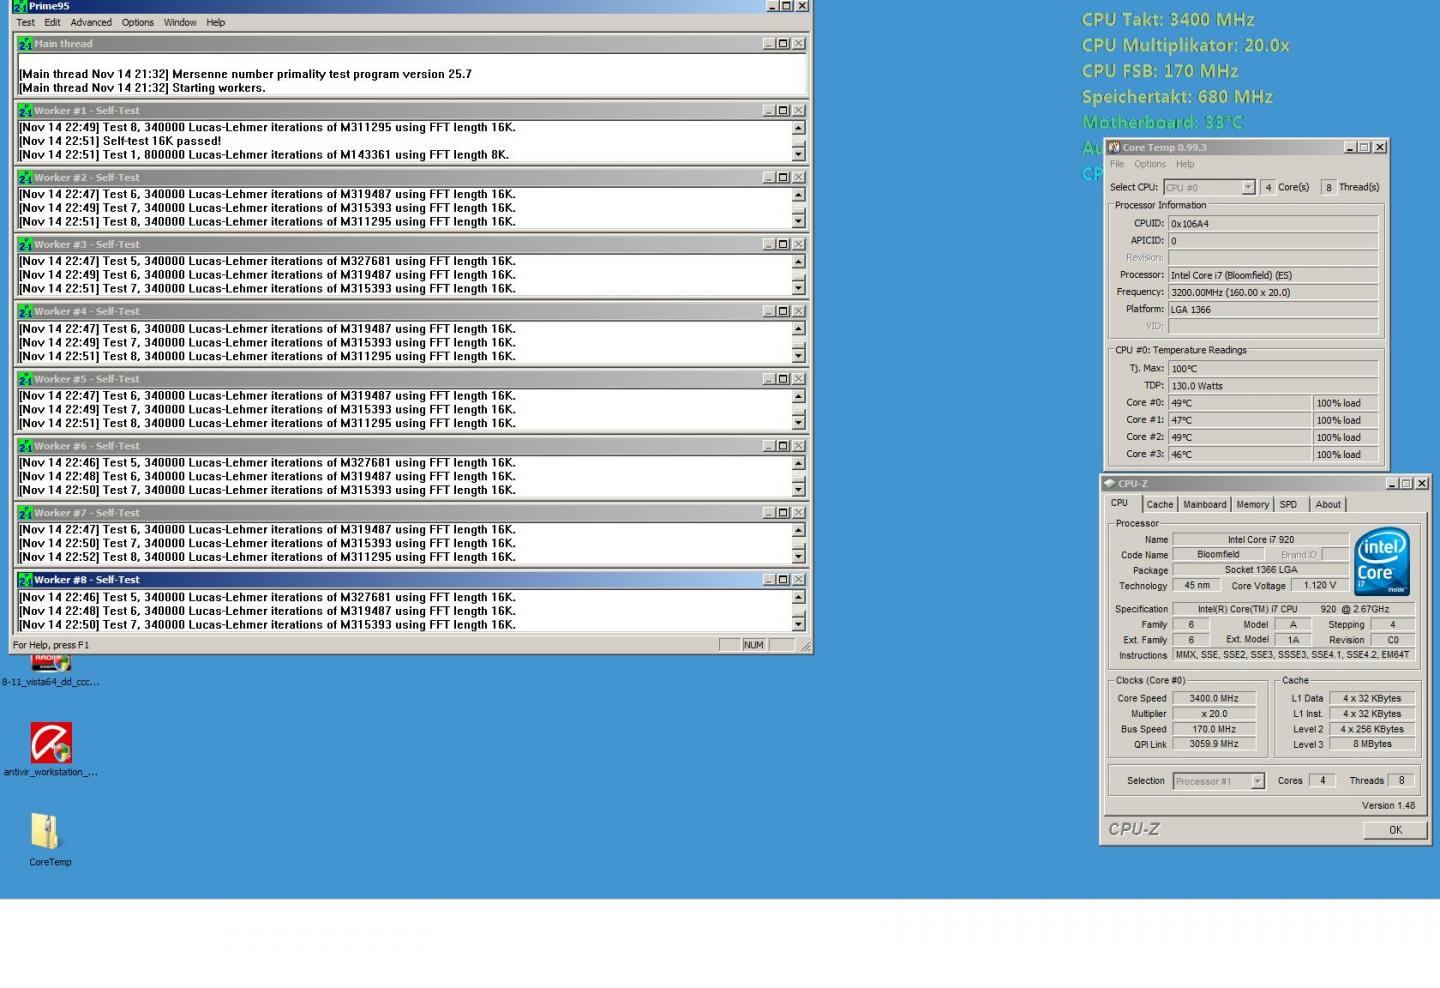The height and width of the screenshot is (988, 1440).
Task: Click the Worker #6 window title icon
Action: click(25, 446)
